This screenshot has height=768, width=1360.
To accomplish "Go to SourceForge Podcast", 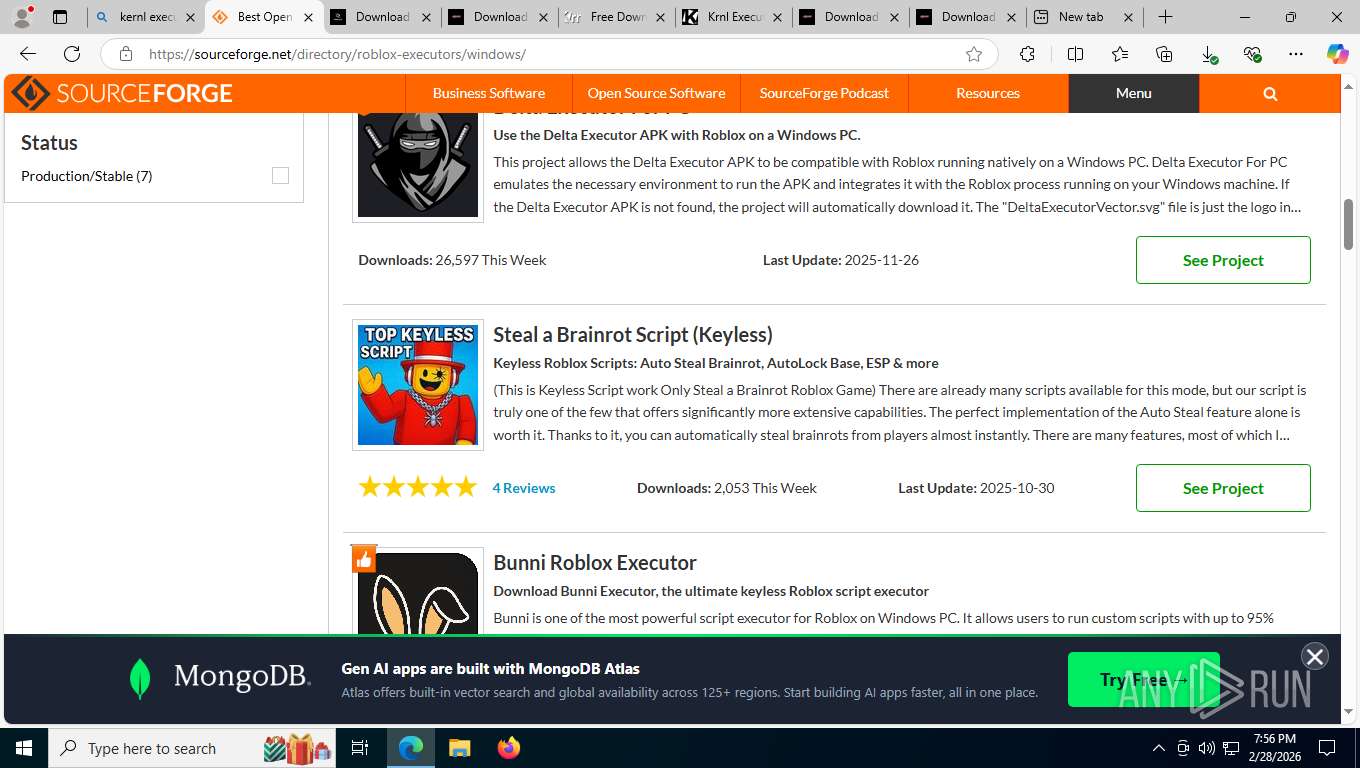I will pos(824,93).
